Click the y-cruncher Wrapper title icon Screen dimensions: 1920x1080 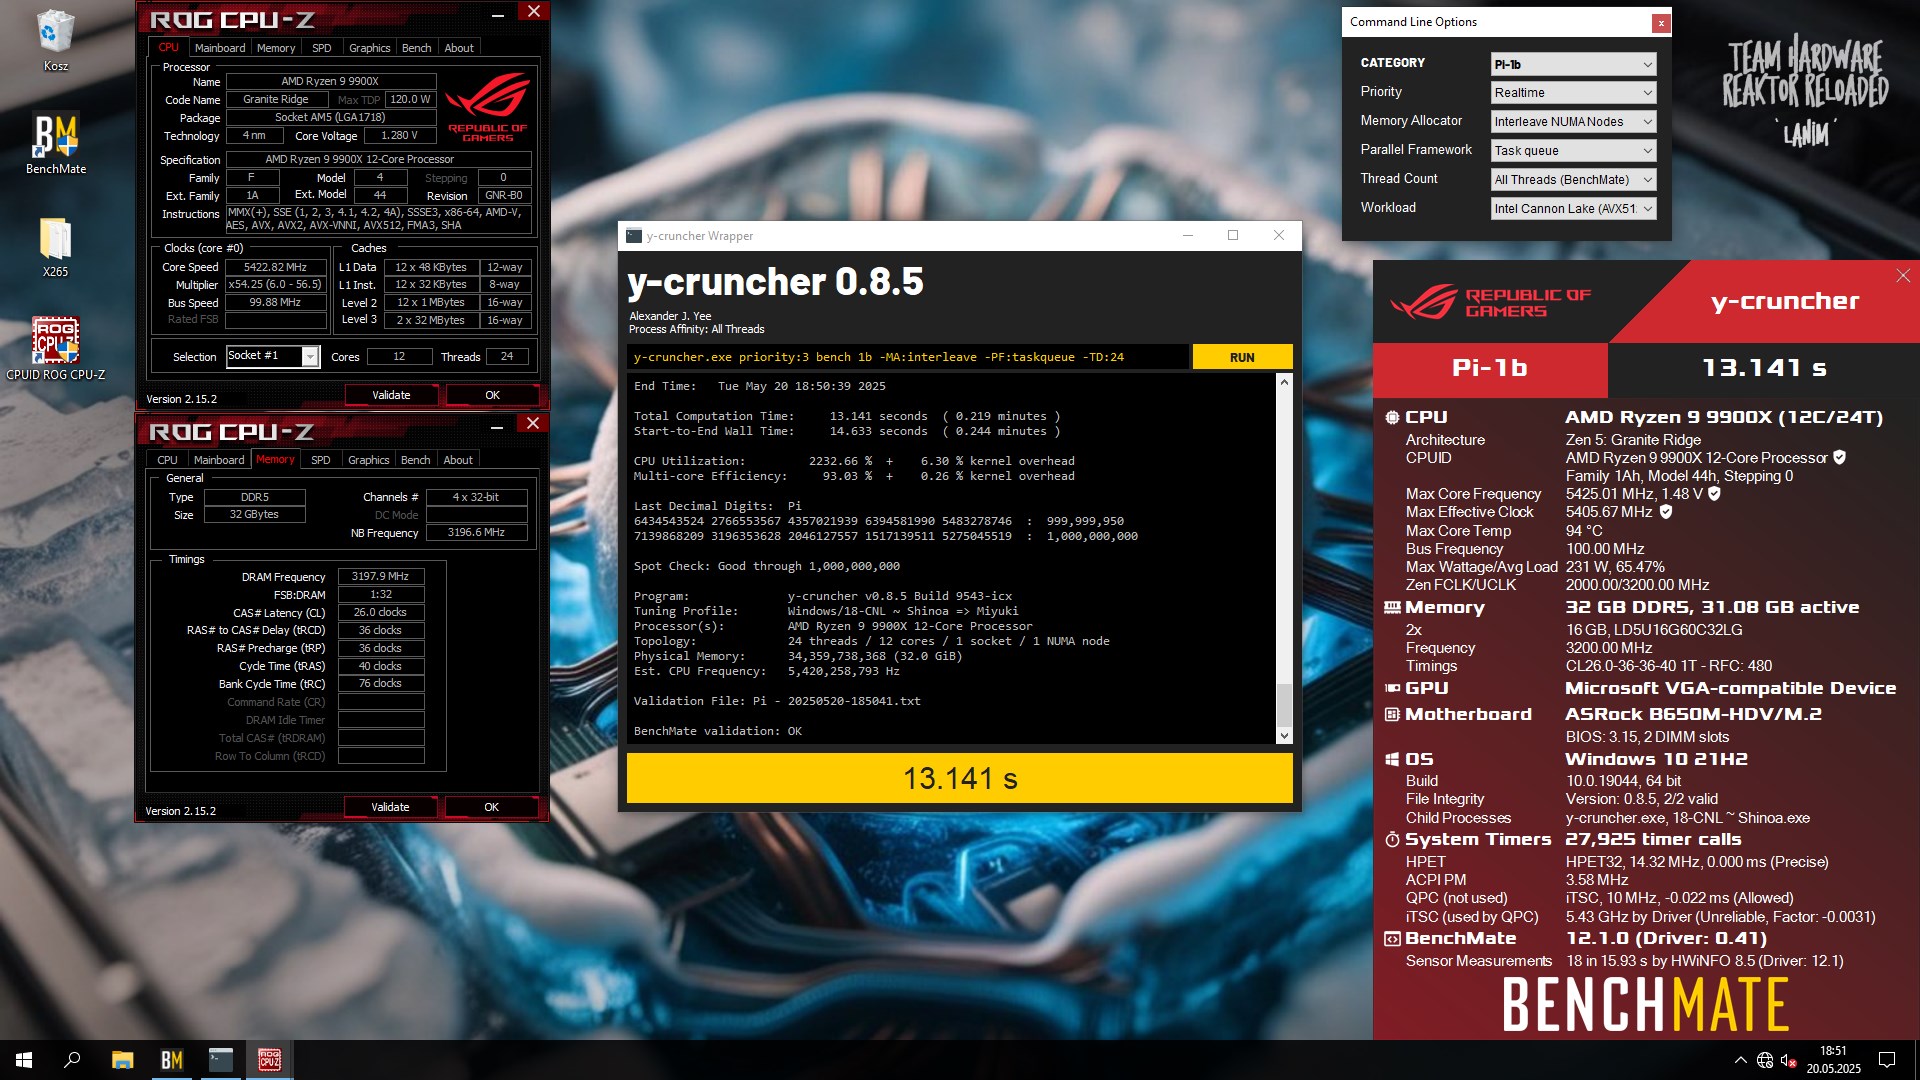click(633, 236)
